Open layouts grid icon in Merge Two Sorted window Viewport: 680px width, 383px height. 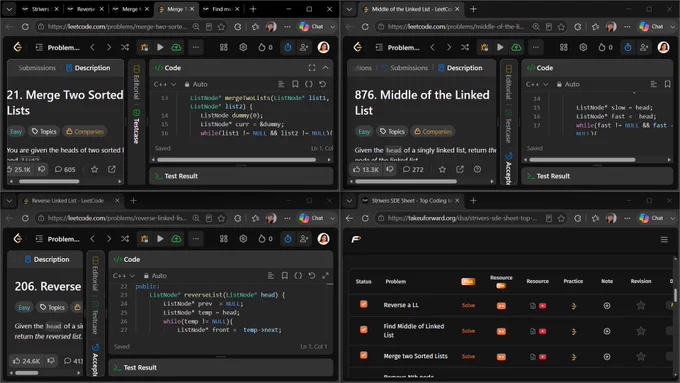pos(224,47)
